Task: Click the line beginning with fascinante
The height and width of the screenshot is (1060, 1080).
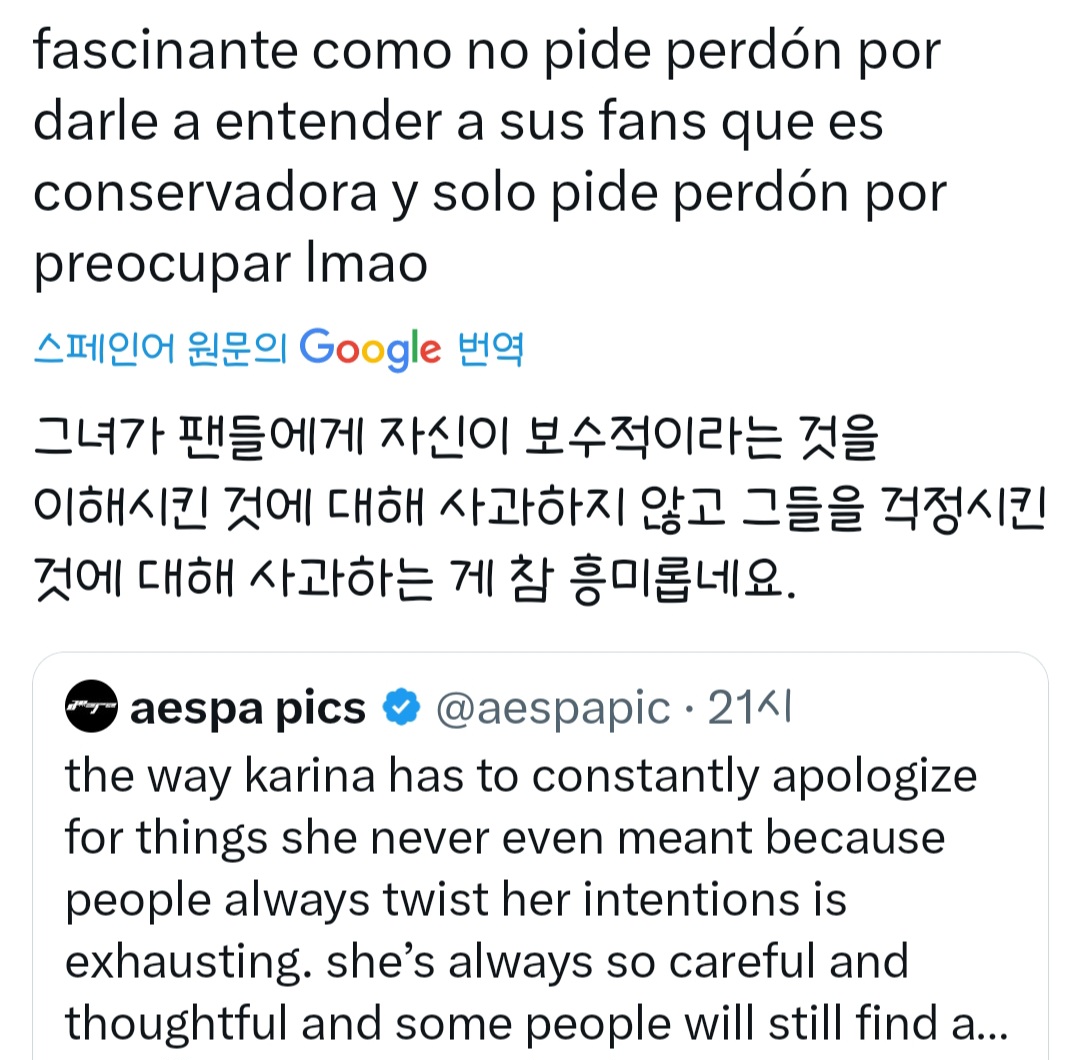Action: click(485, 52)
